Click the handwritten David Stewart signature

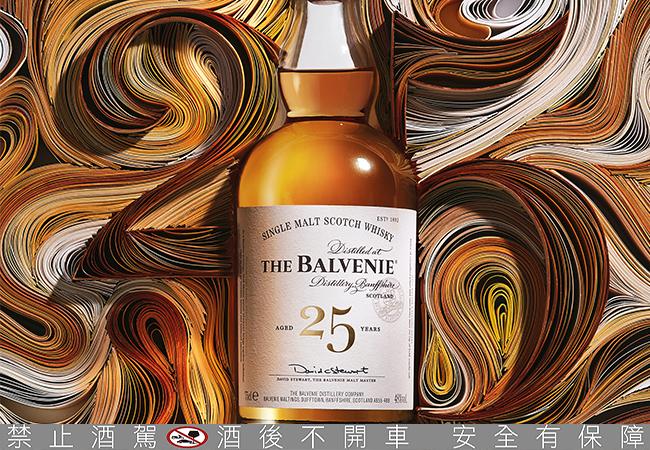pos(328,370)
